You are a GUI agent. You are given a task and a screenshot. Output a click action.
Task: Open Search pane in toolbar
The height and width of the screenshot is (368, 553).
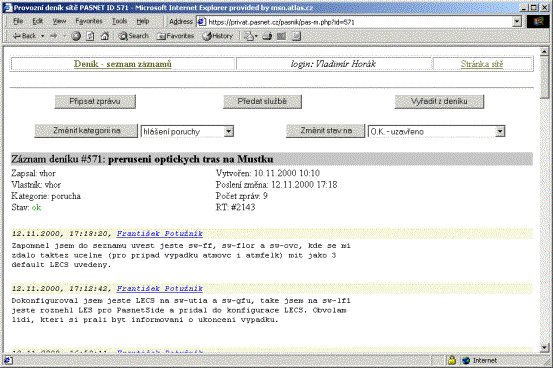coord(134,36)
